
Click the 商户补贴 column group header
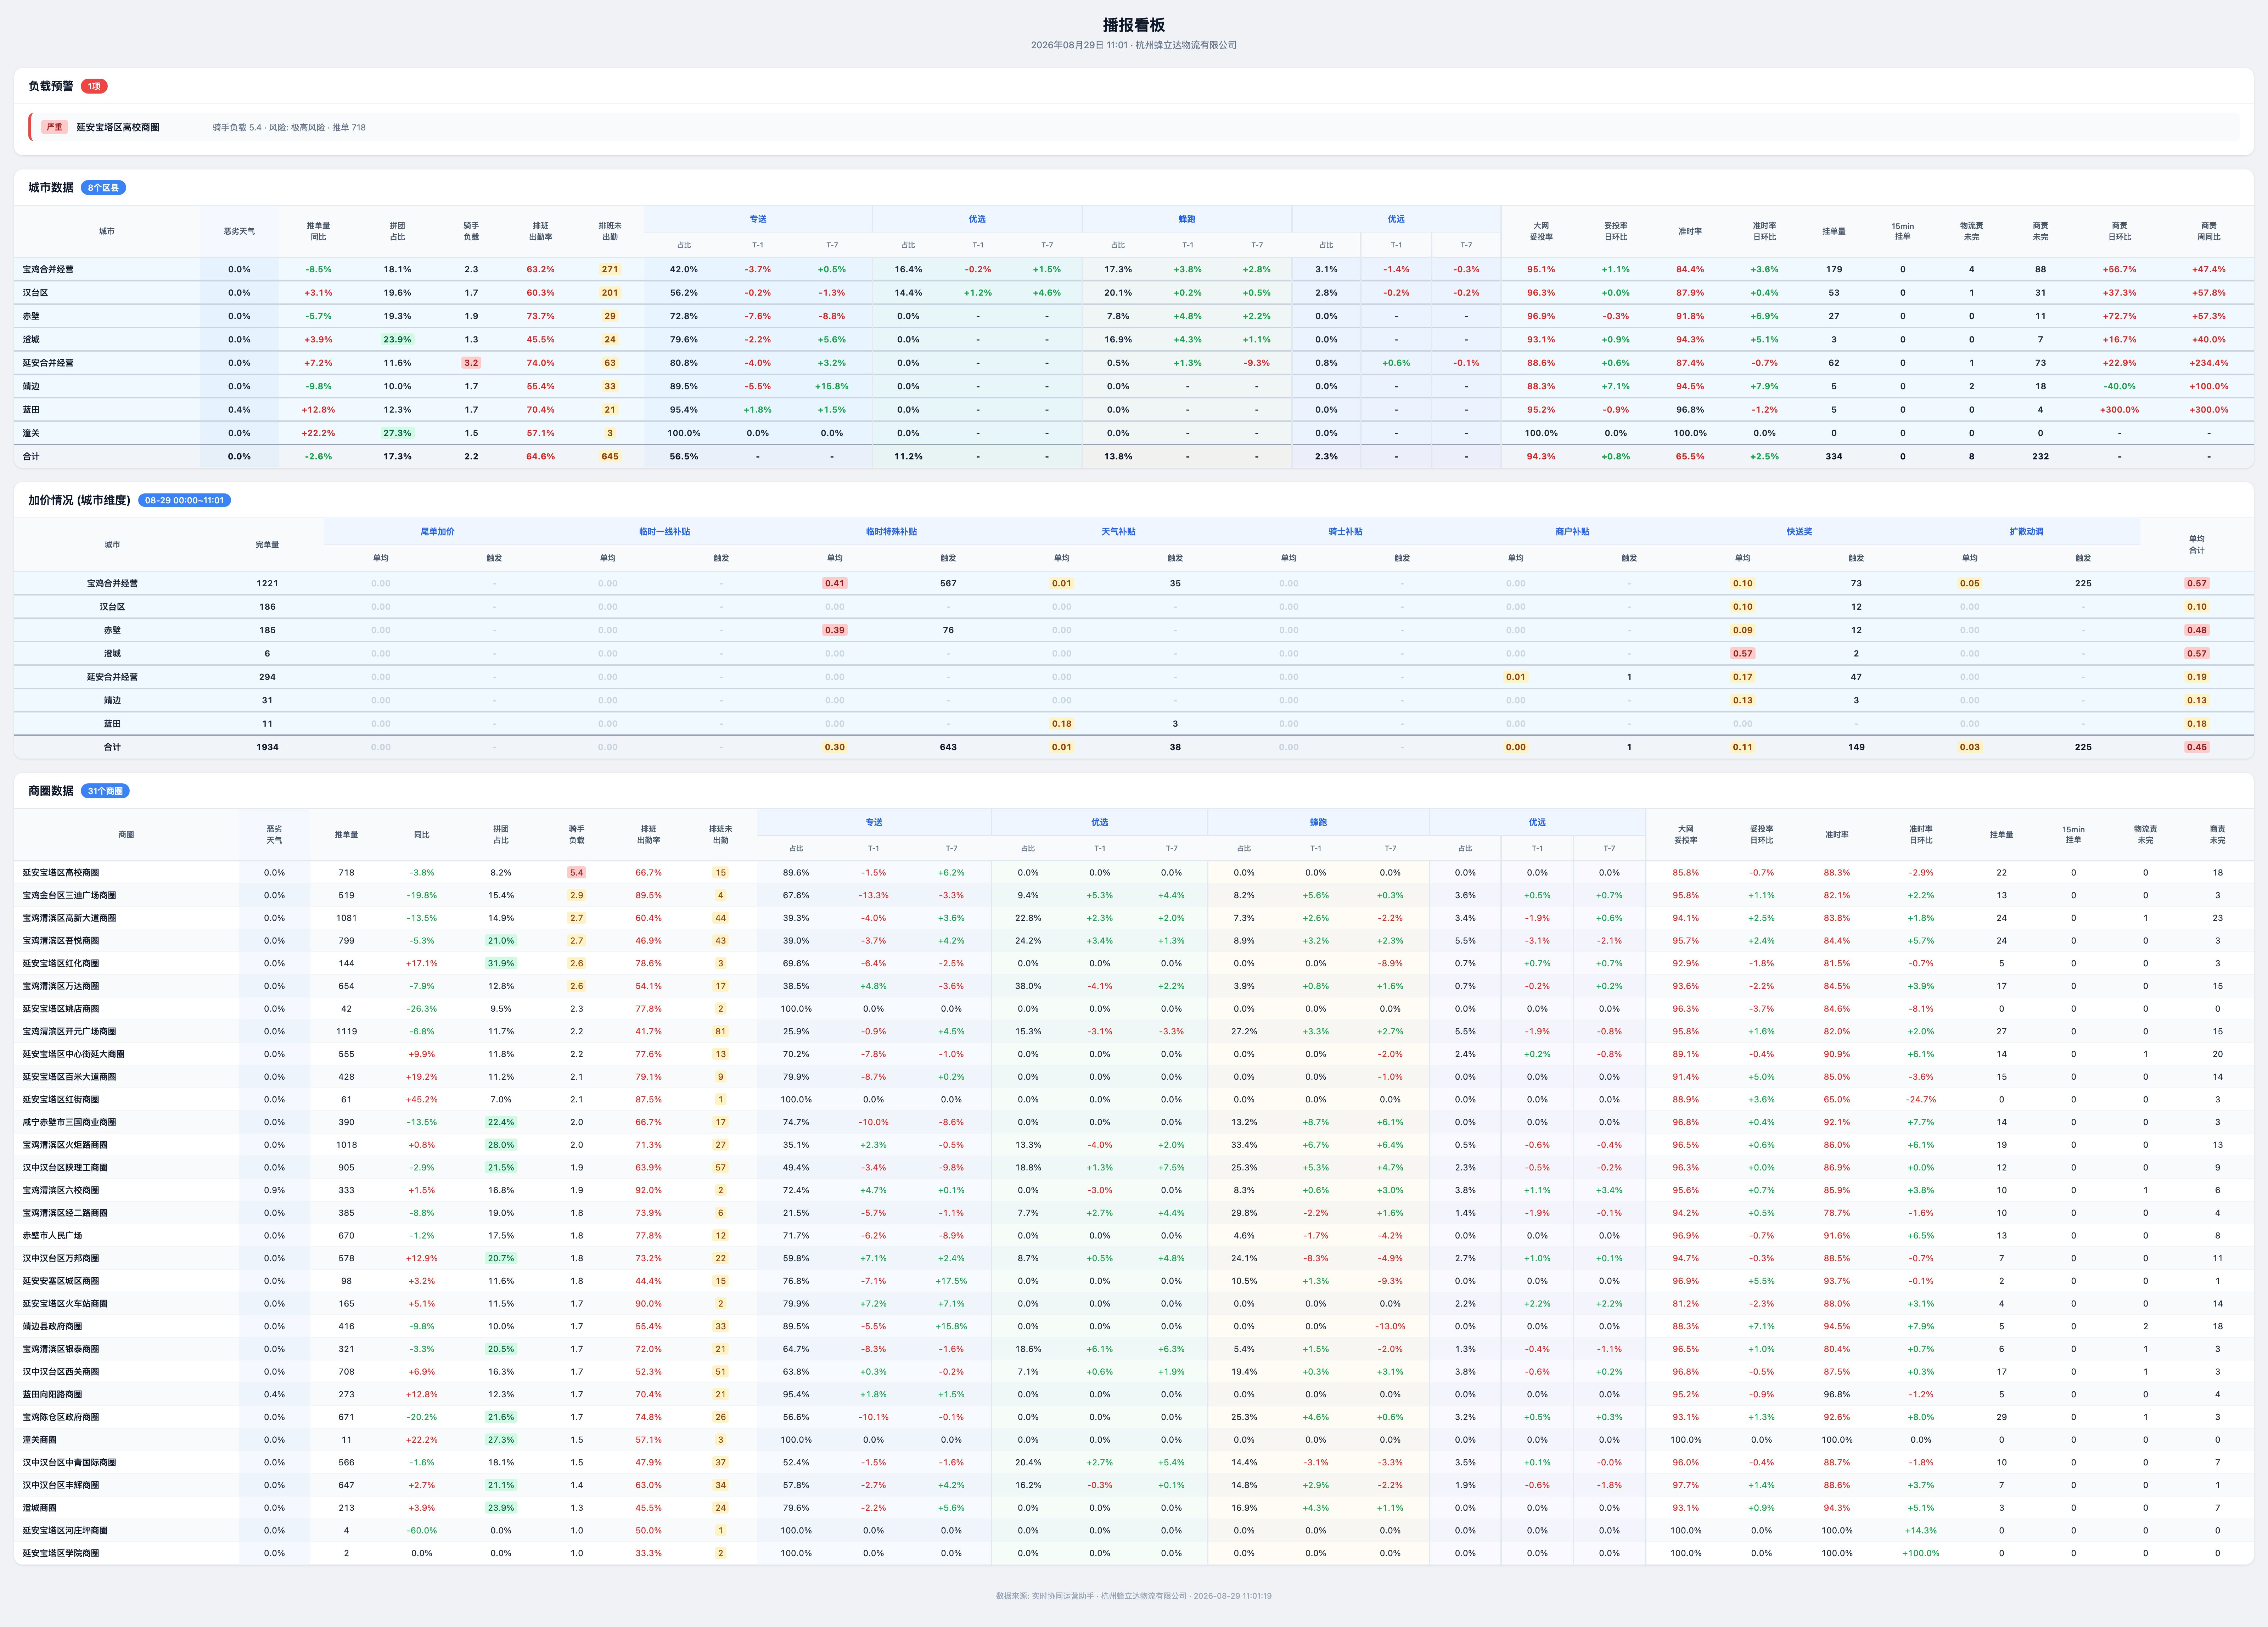point(1572,532)
